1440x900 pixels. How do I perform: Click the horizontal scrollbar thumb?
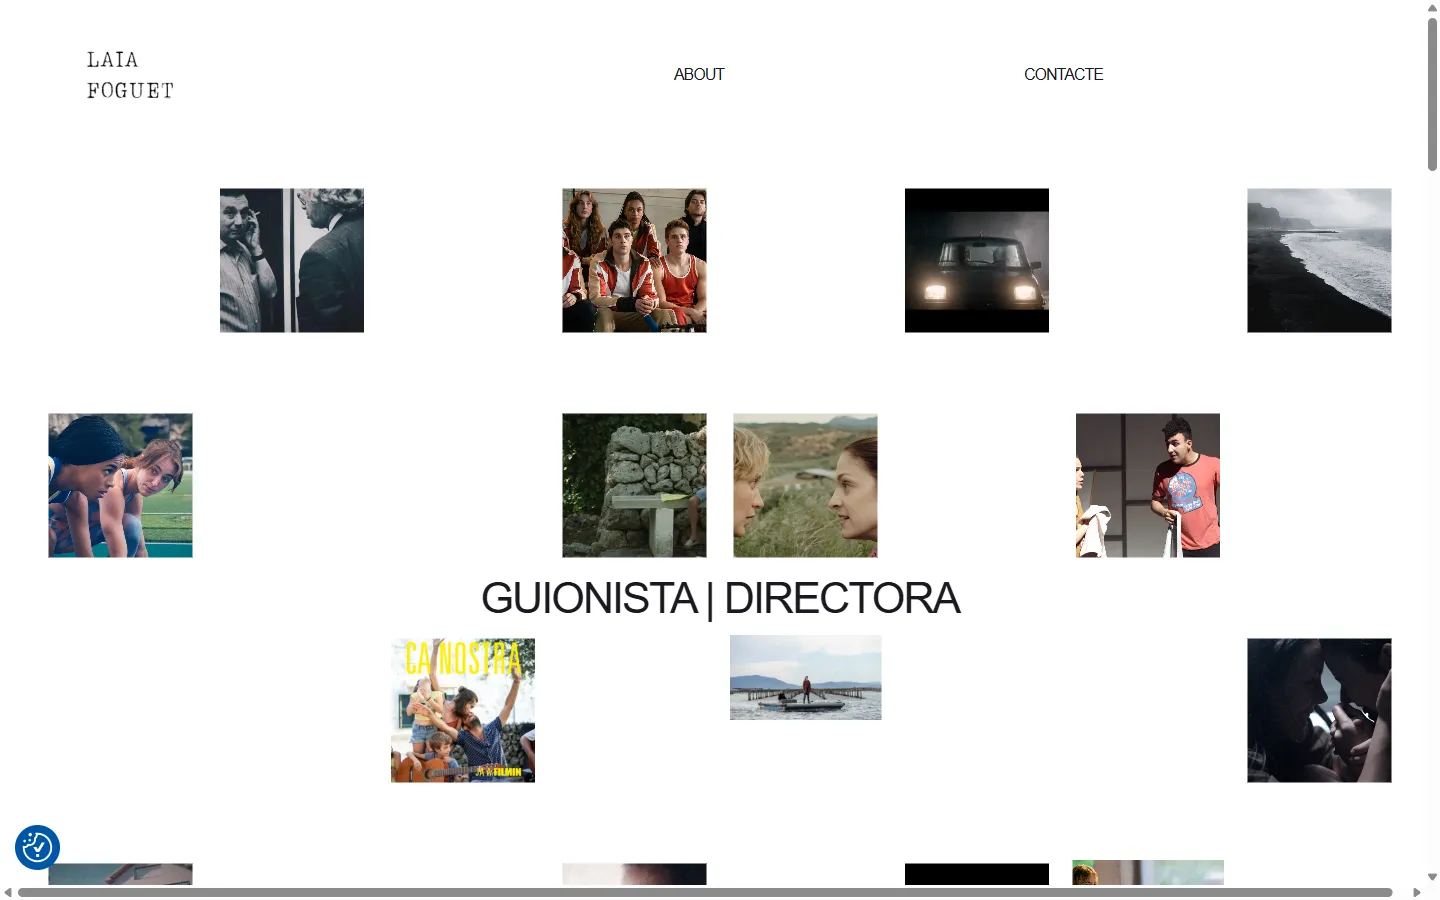pyautogui.click(x=705, y=892)
